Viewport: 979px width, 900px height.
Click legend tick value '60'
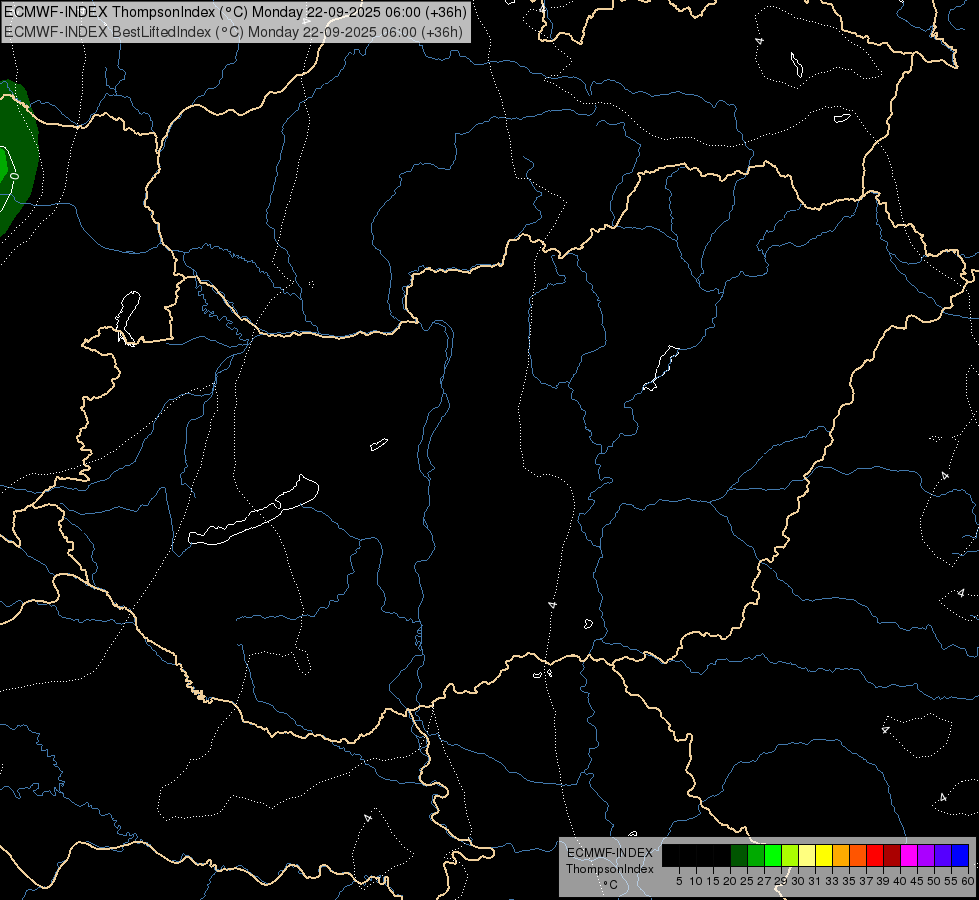click(x=968, y=881)
